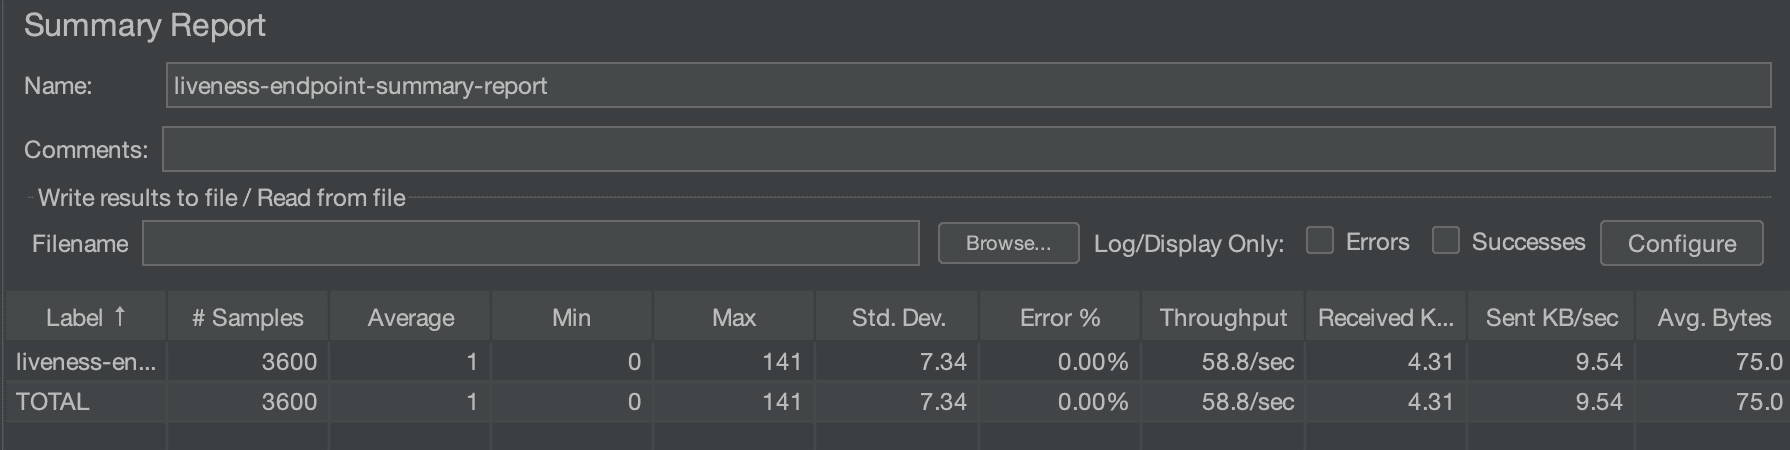Enable the Successes checkbox
The width and height of the screenshot is (1790, 450).
pos(1446,241)
